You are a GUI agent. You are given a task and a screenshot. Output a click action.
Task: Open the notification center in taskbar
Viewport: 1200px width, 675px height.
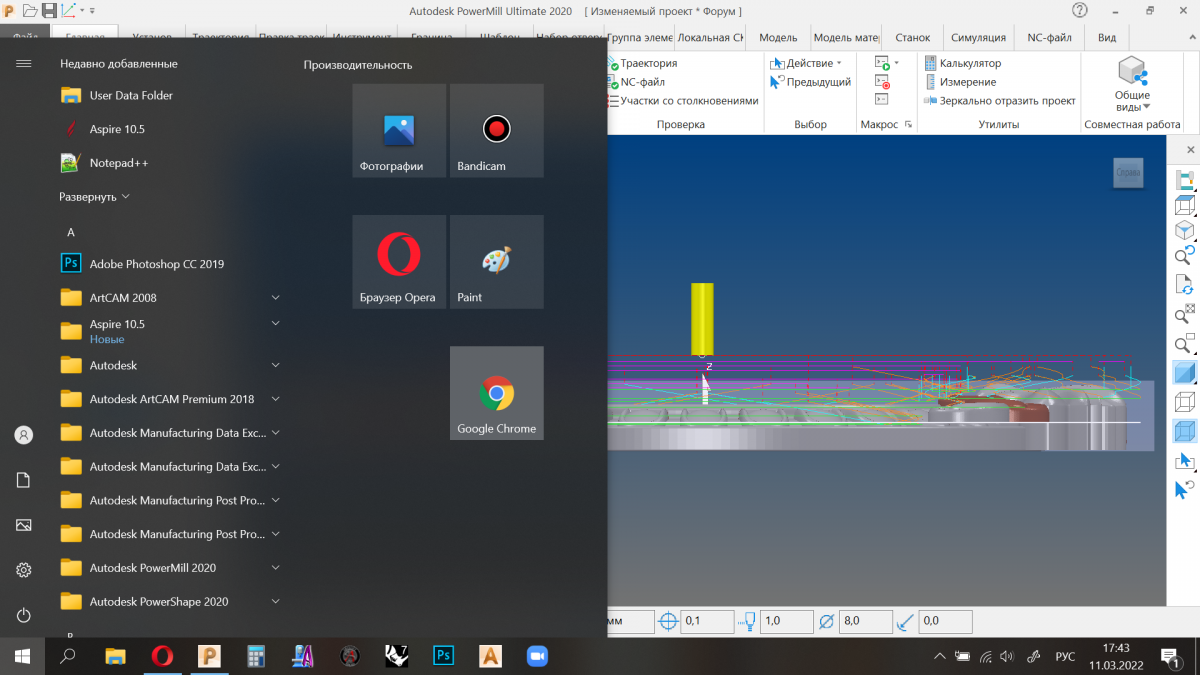coord(1169,656)
